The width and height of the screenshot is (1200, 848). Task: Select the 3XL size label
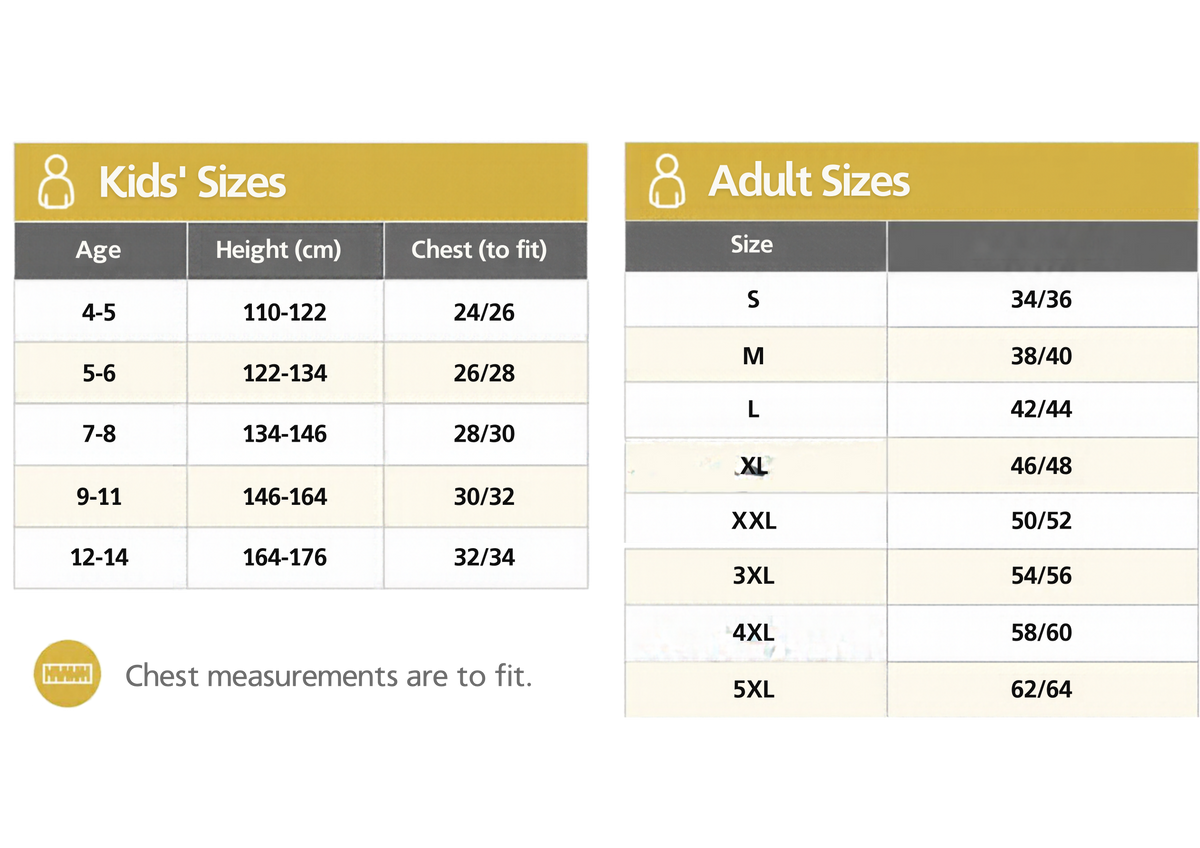click(754, 577)
